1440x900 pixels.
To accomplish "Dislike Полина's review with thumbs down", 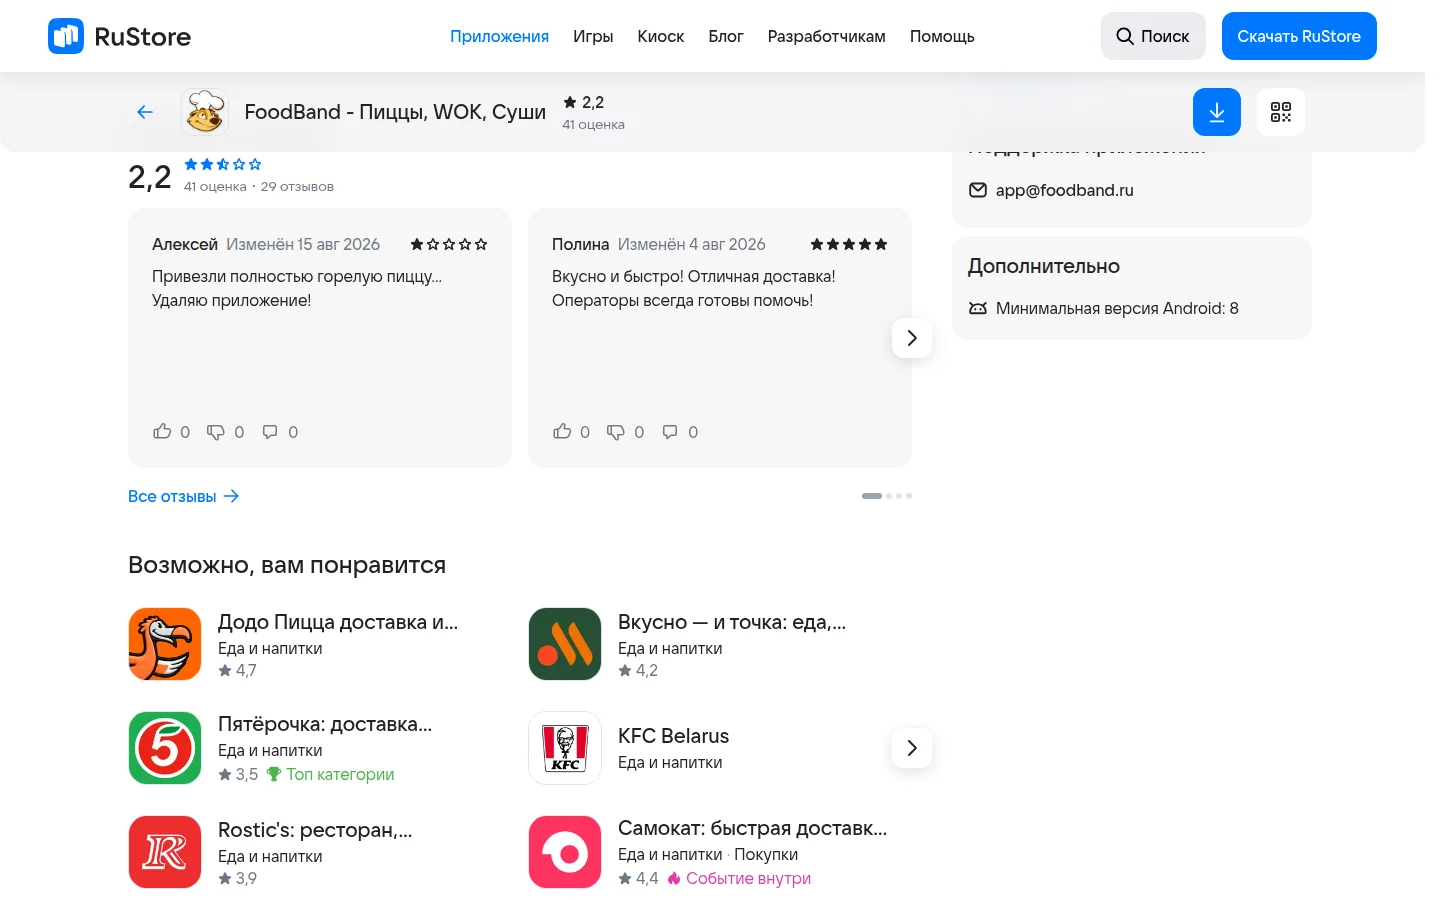I will [x=616, y=432].
